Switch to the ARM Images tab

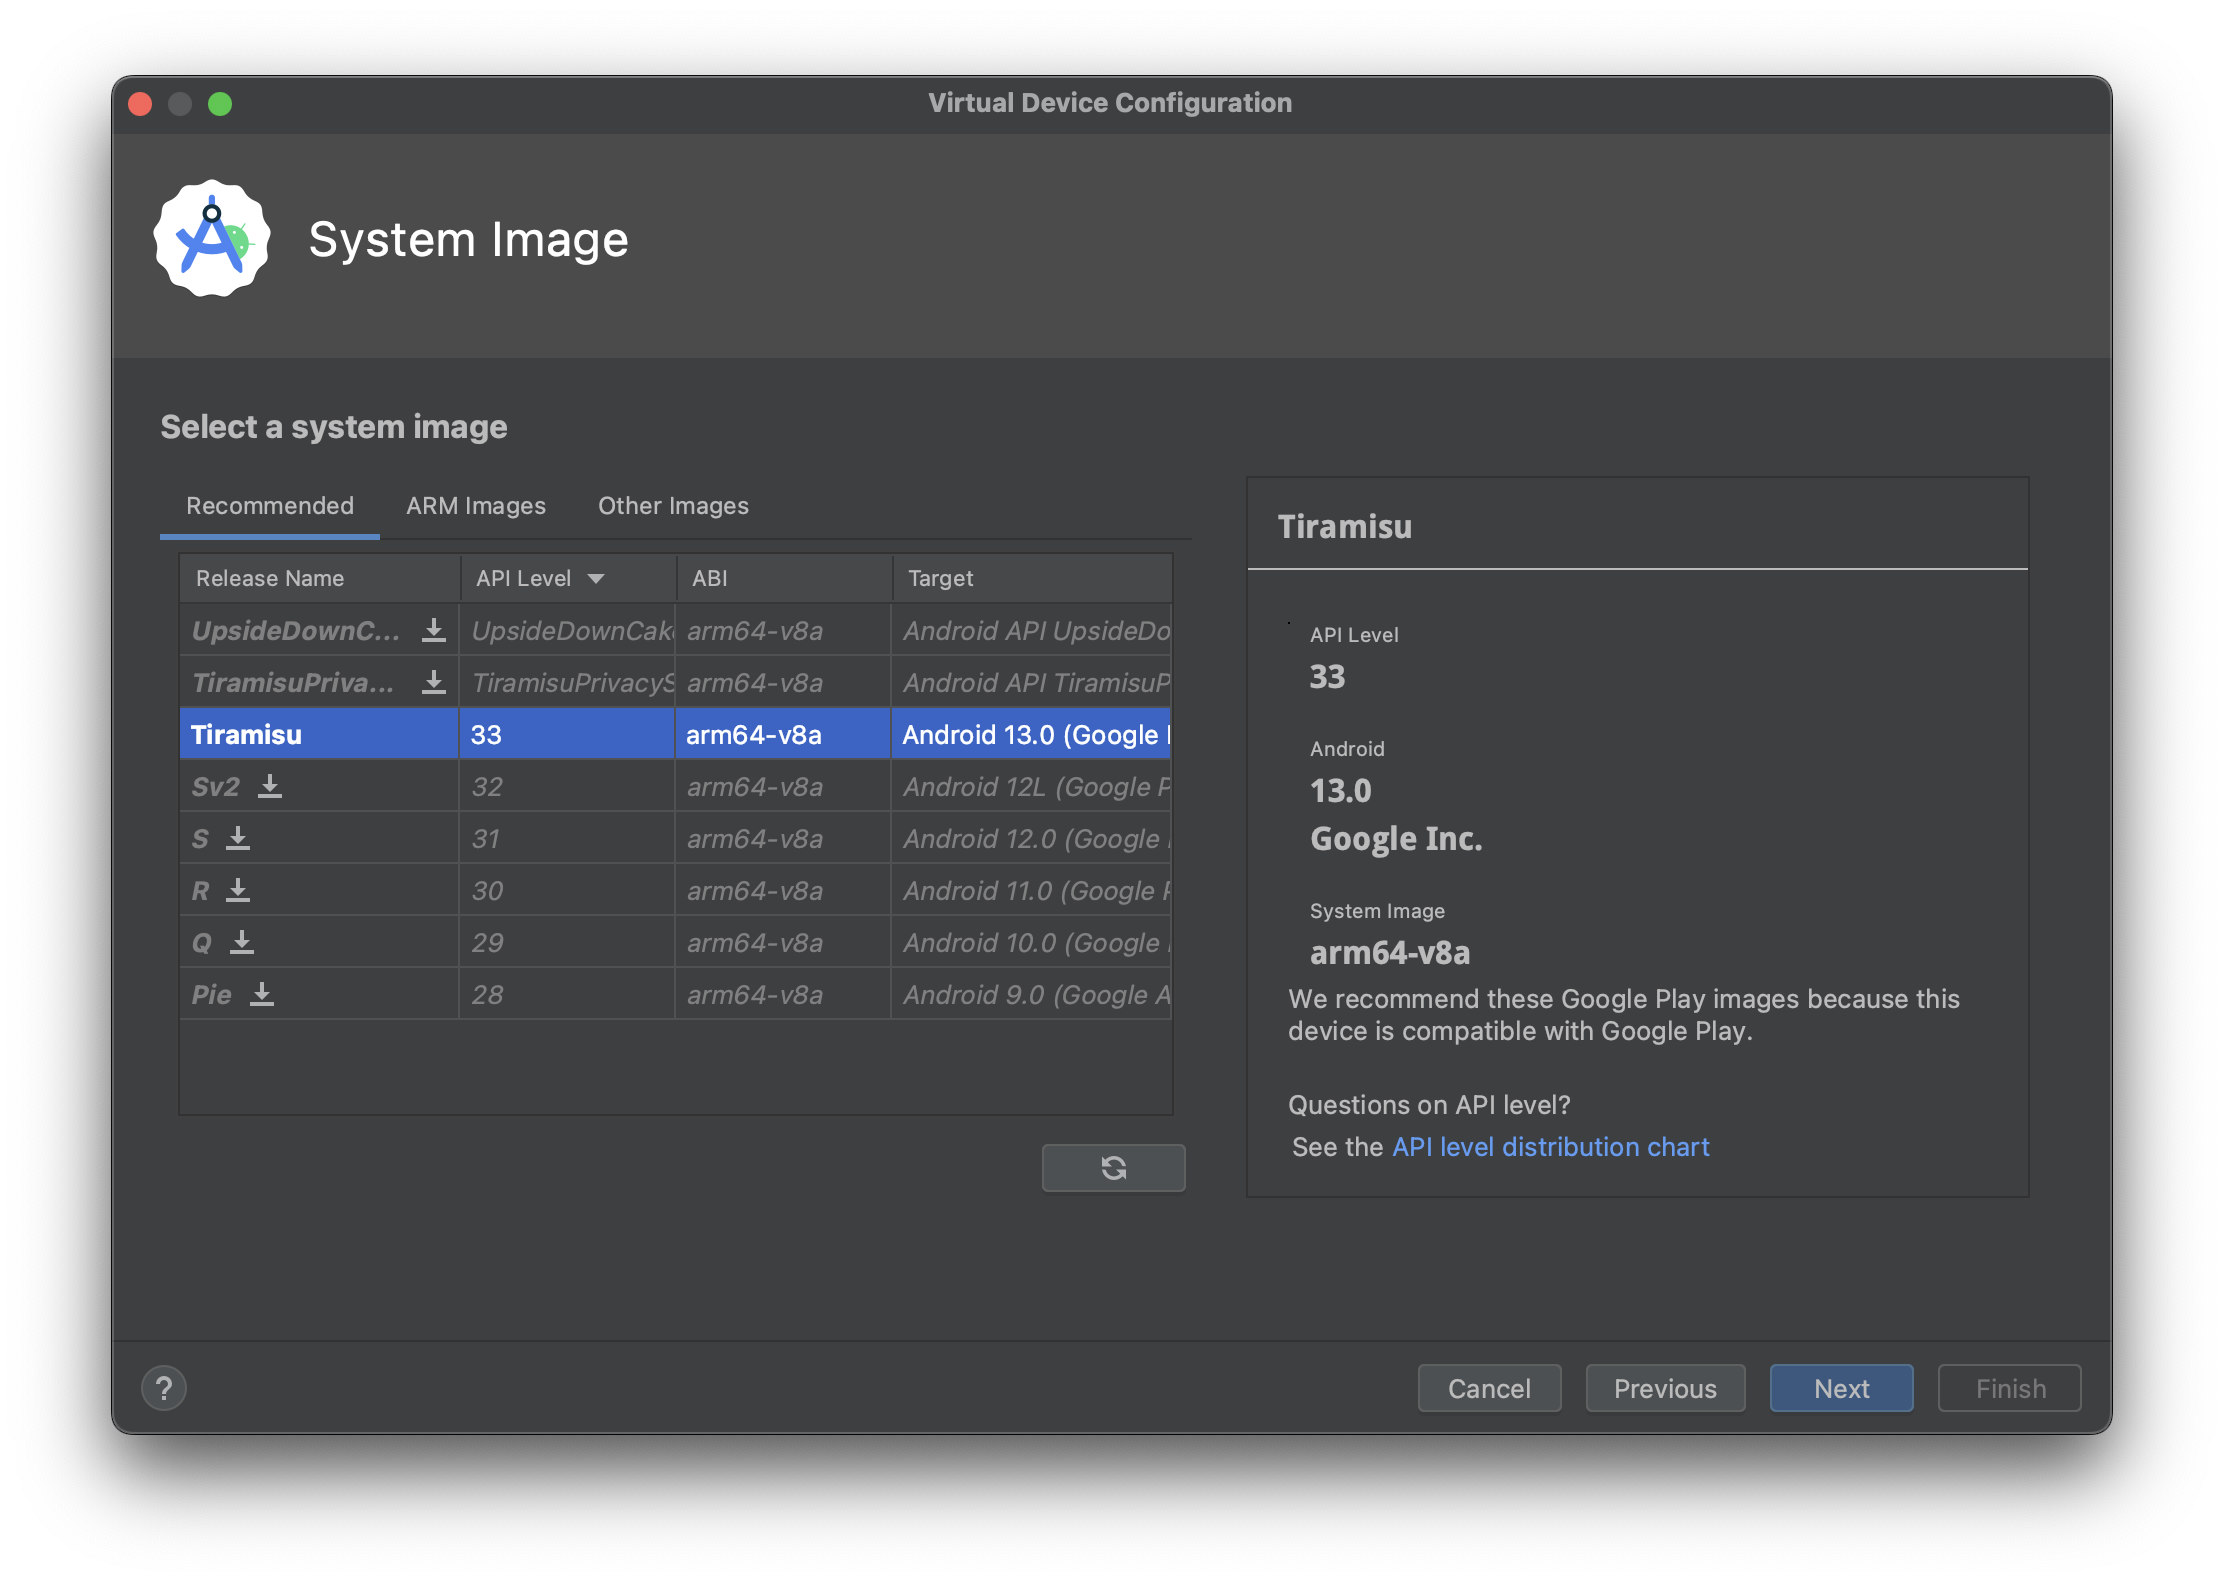[476, 506]
